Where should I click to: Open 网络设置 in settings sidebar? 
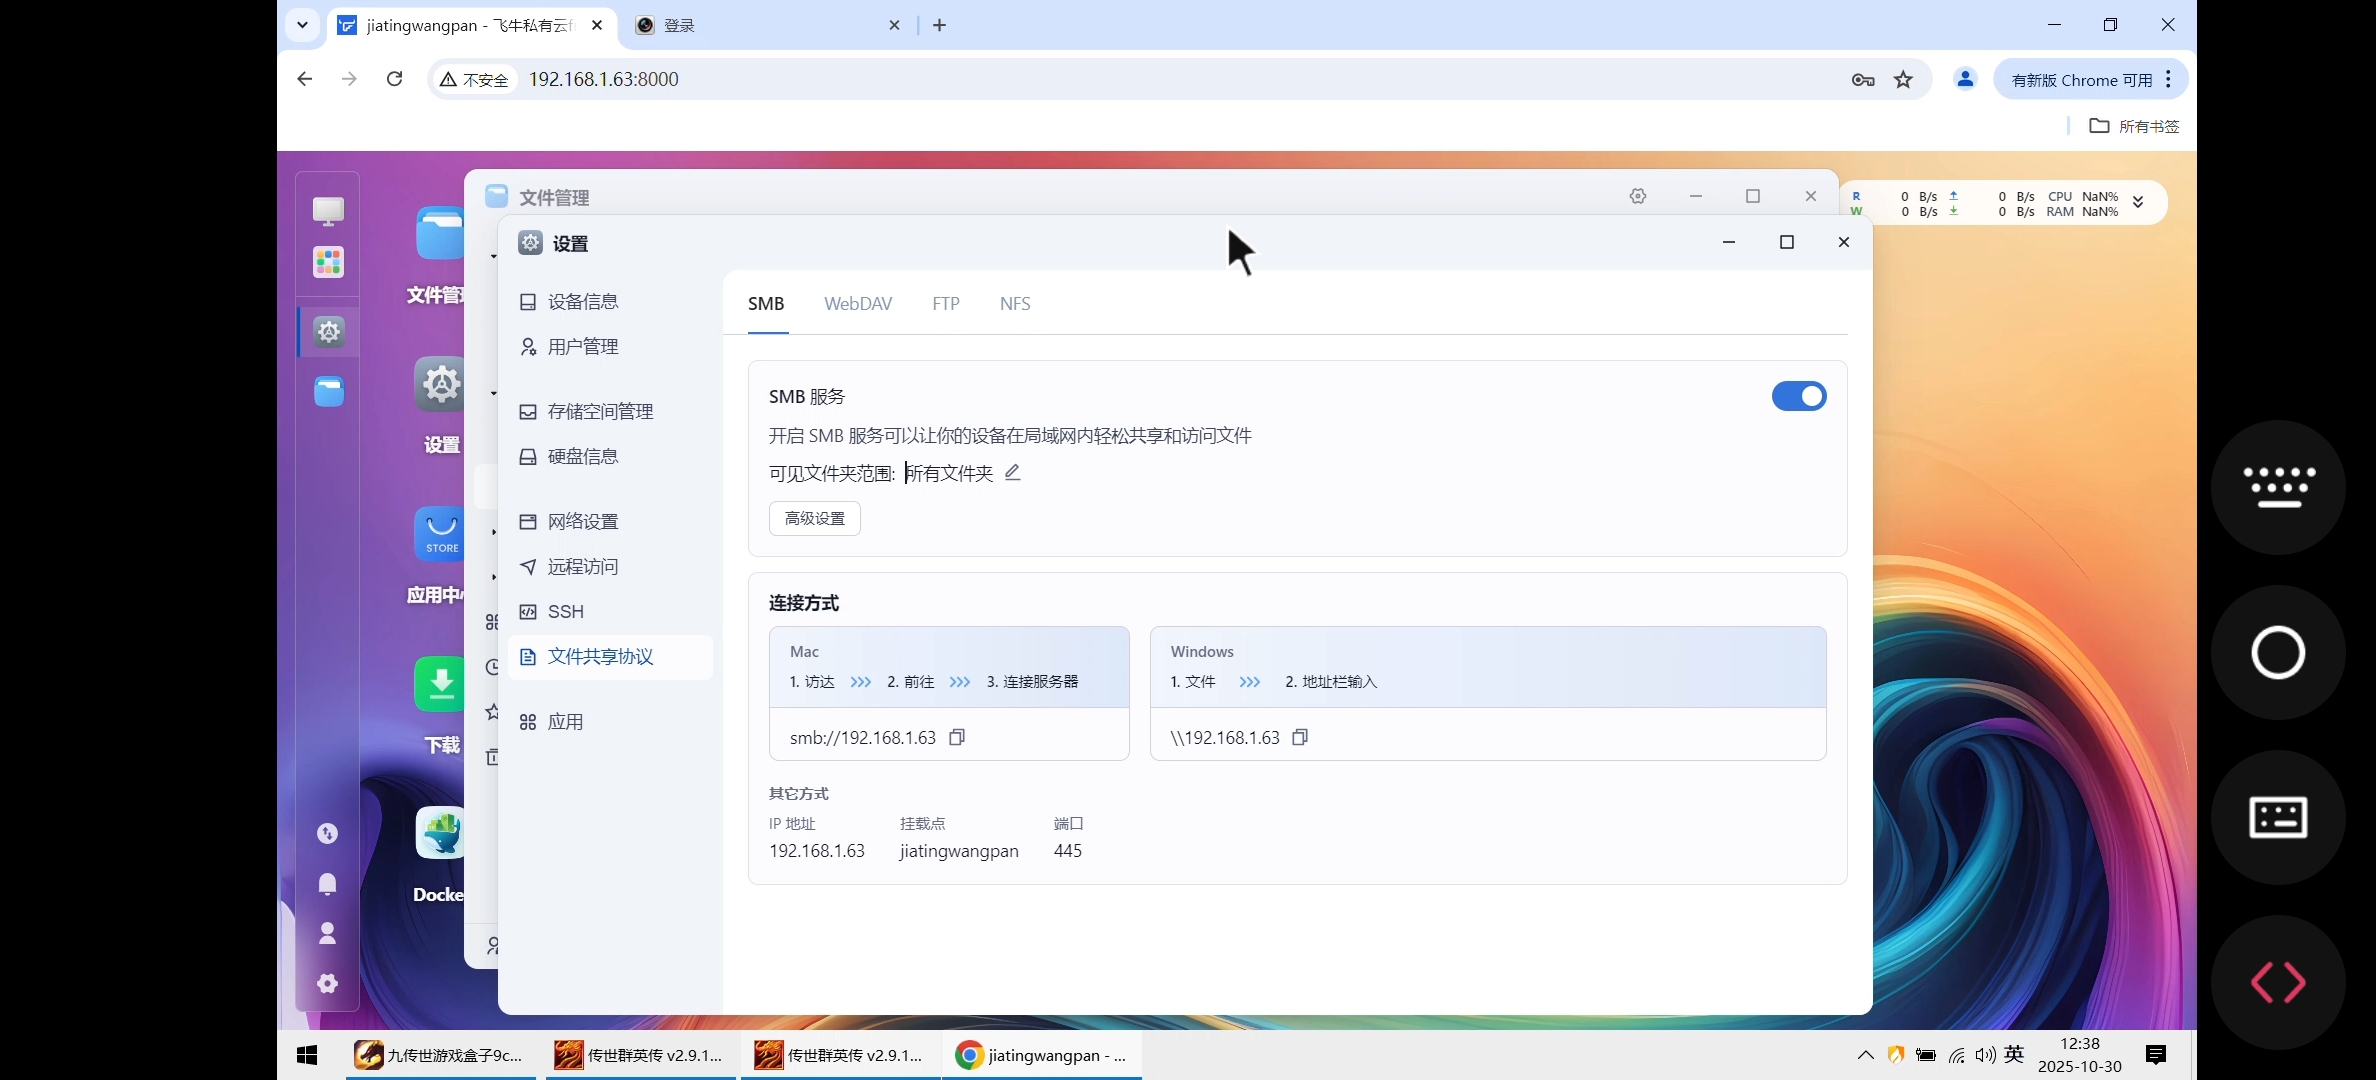[583, 521]
